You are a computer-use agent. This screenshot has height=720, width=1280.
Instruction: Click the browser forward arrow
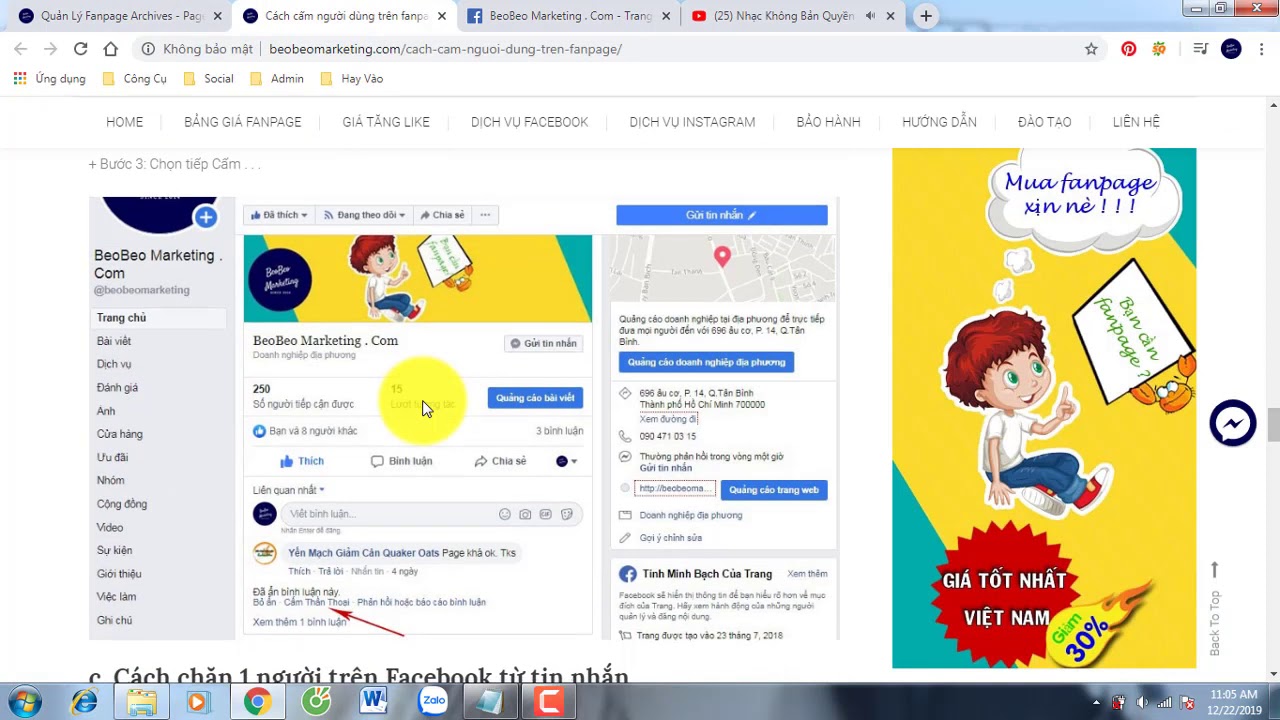click(50, 48)
